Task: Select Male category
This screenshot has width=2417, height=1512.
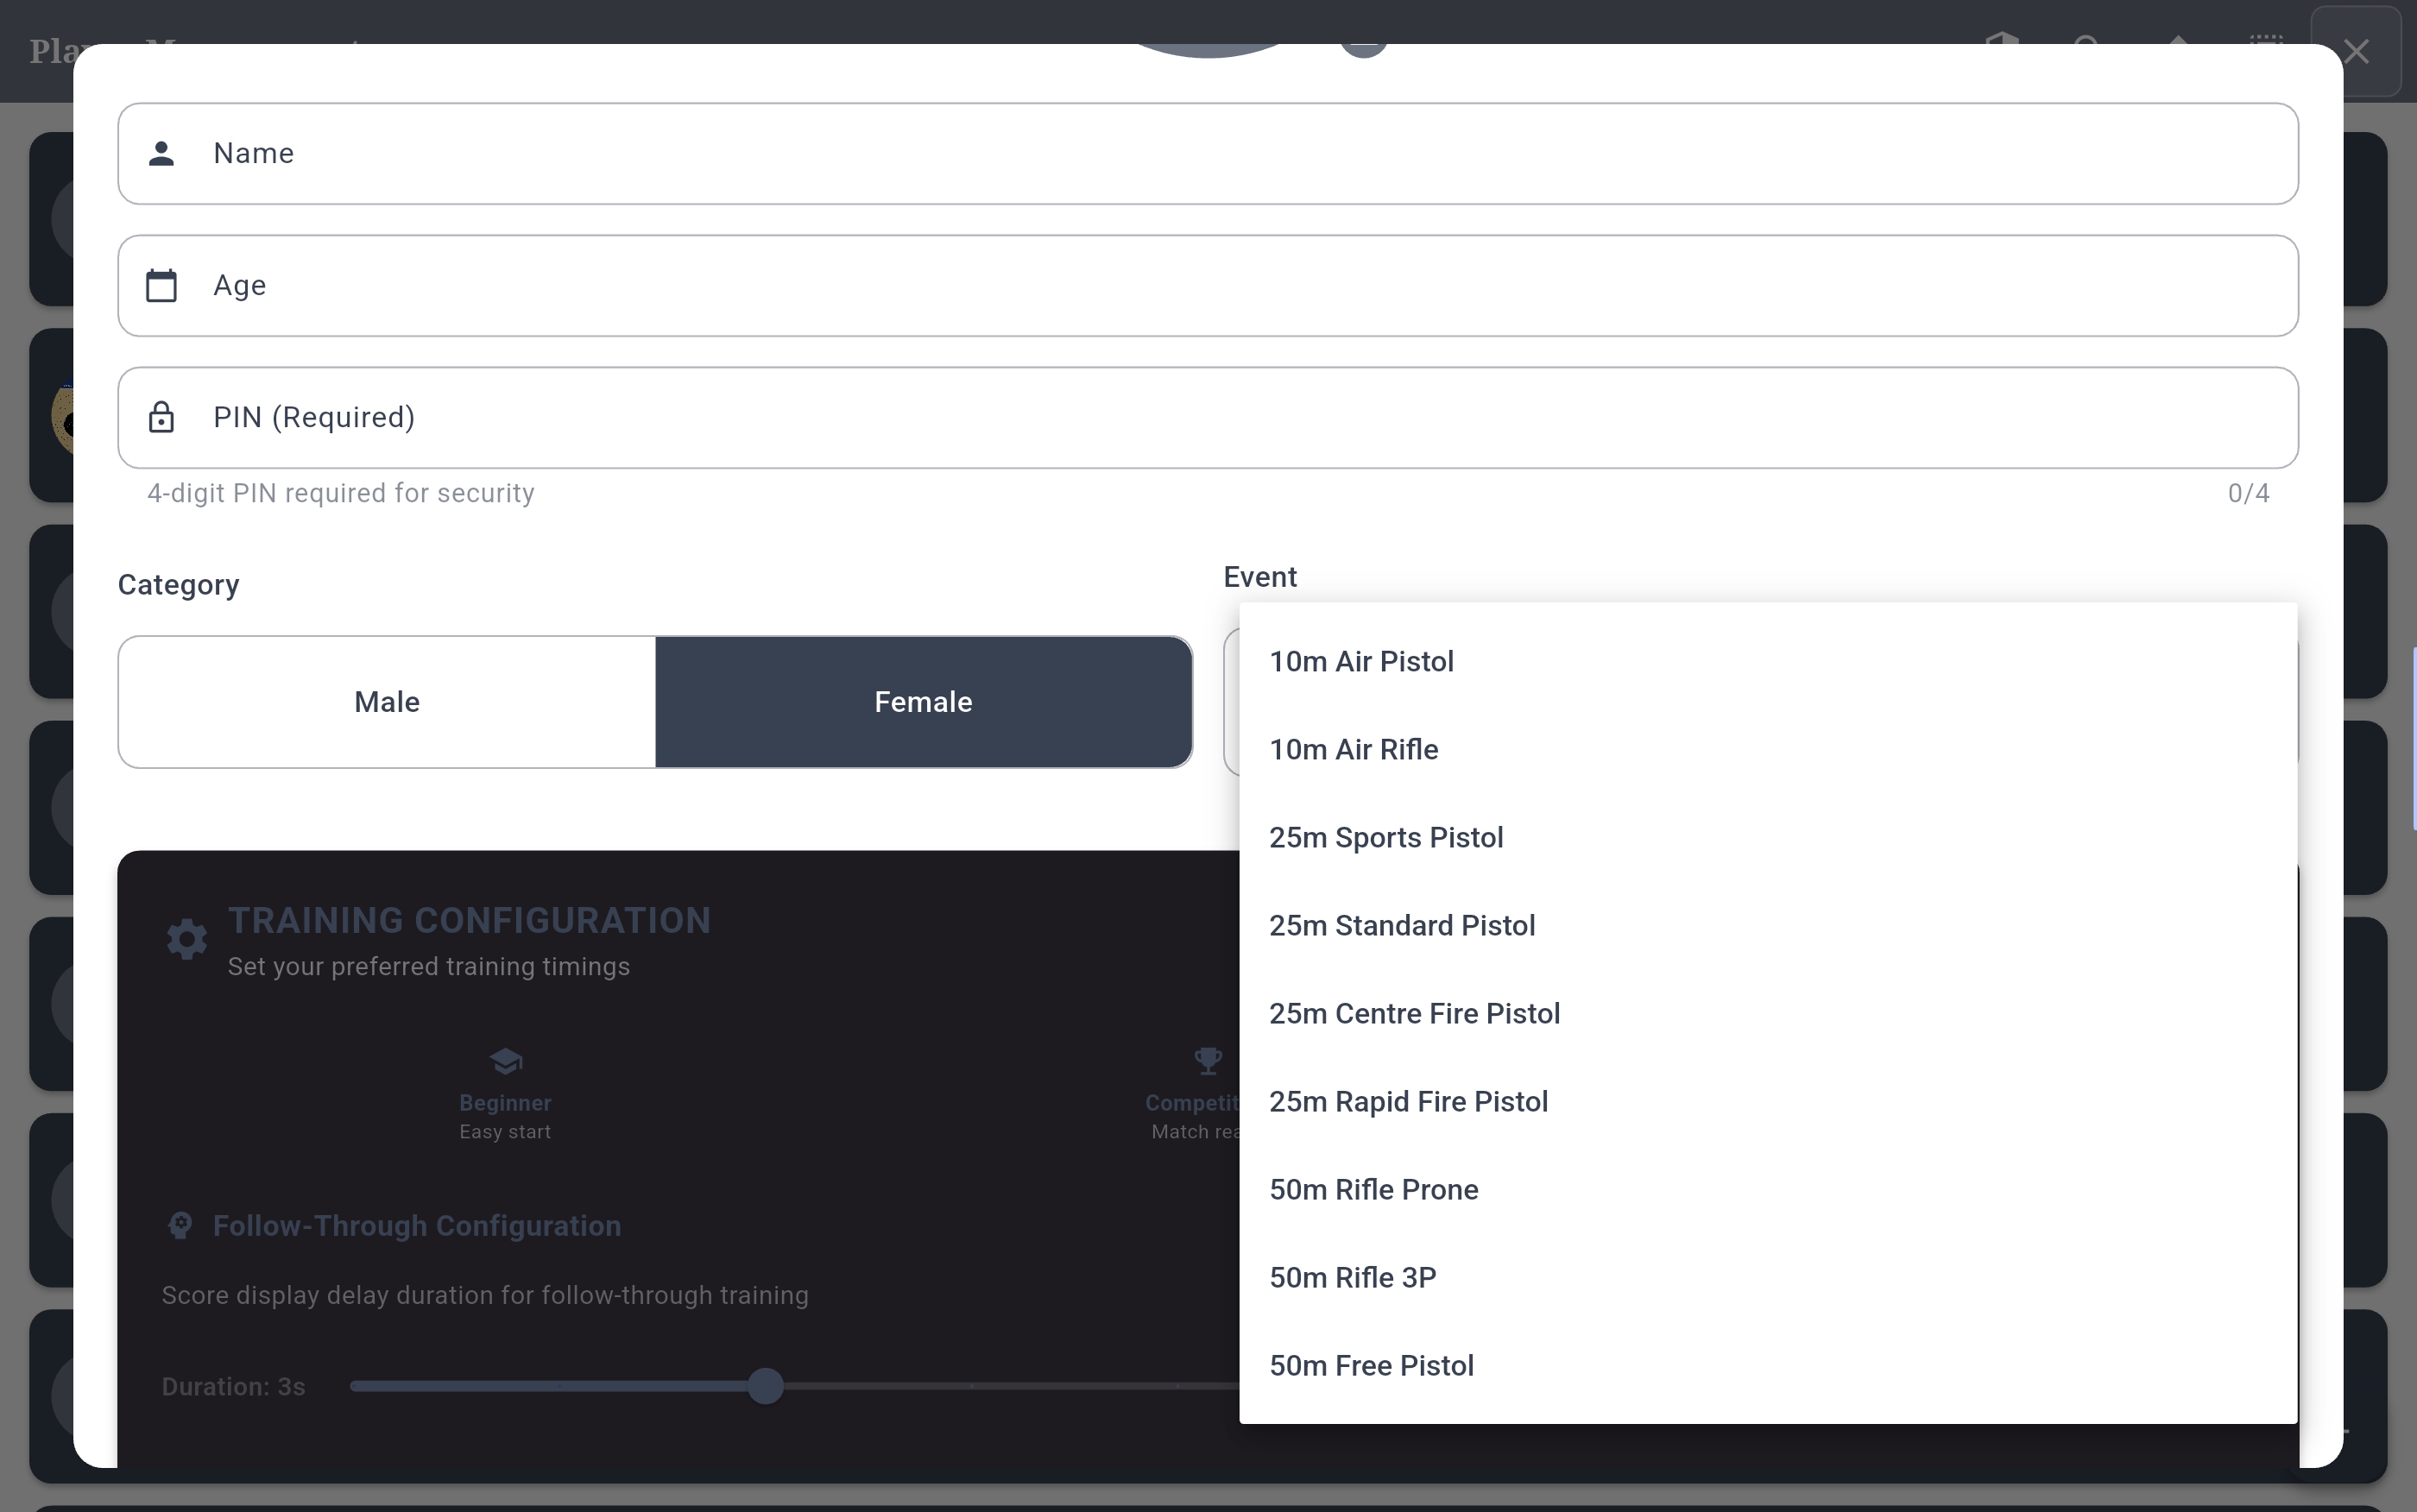Action: [387, 702]
